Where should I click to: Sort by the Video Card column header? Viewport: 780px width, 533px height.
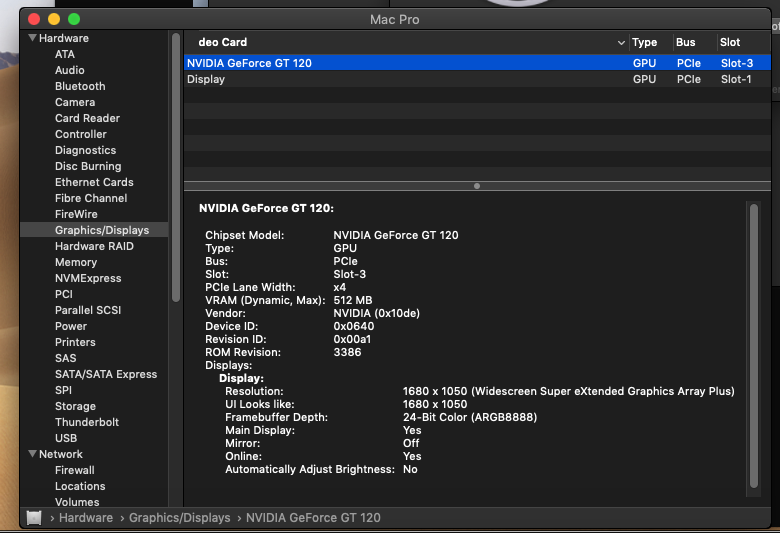(x=405, y=42)
